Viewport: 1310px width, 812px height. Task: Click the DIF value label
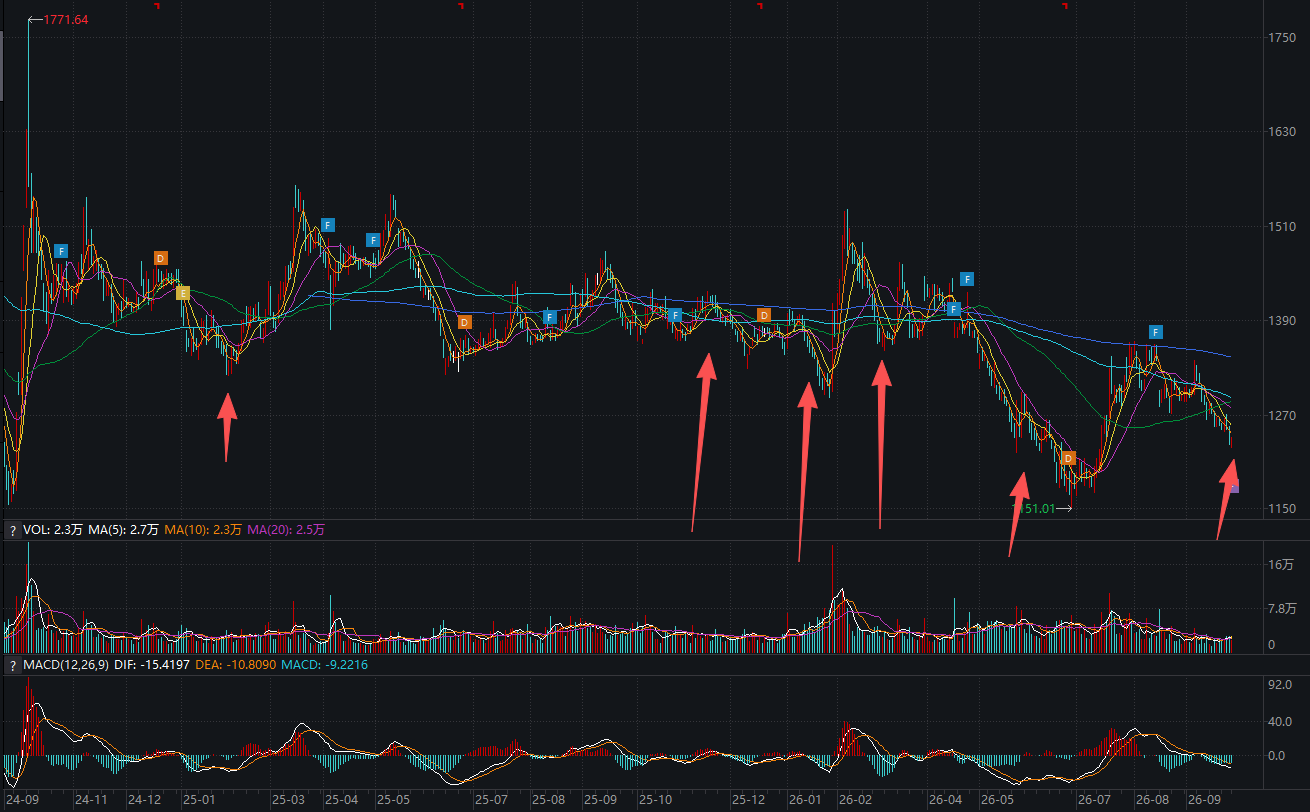pyautogui.click(x=151, y=665)
